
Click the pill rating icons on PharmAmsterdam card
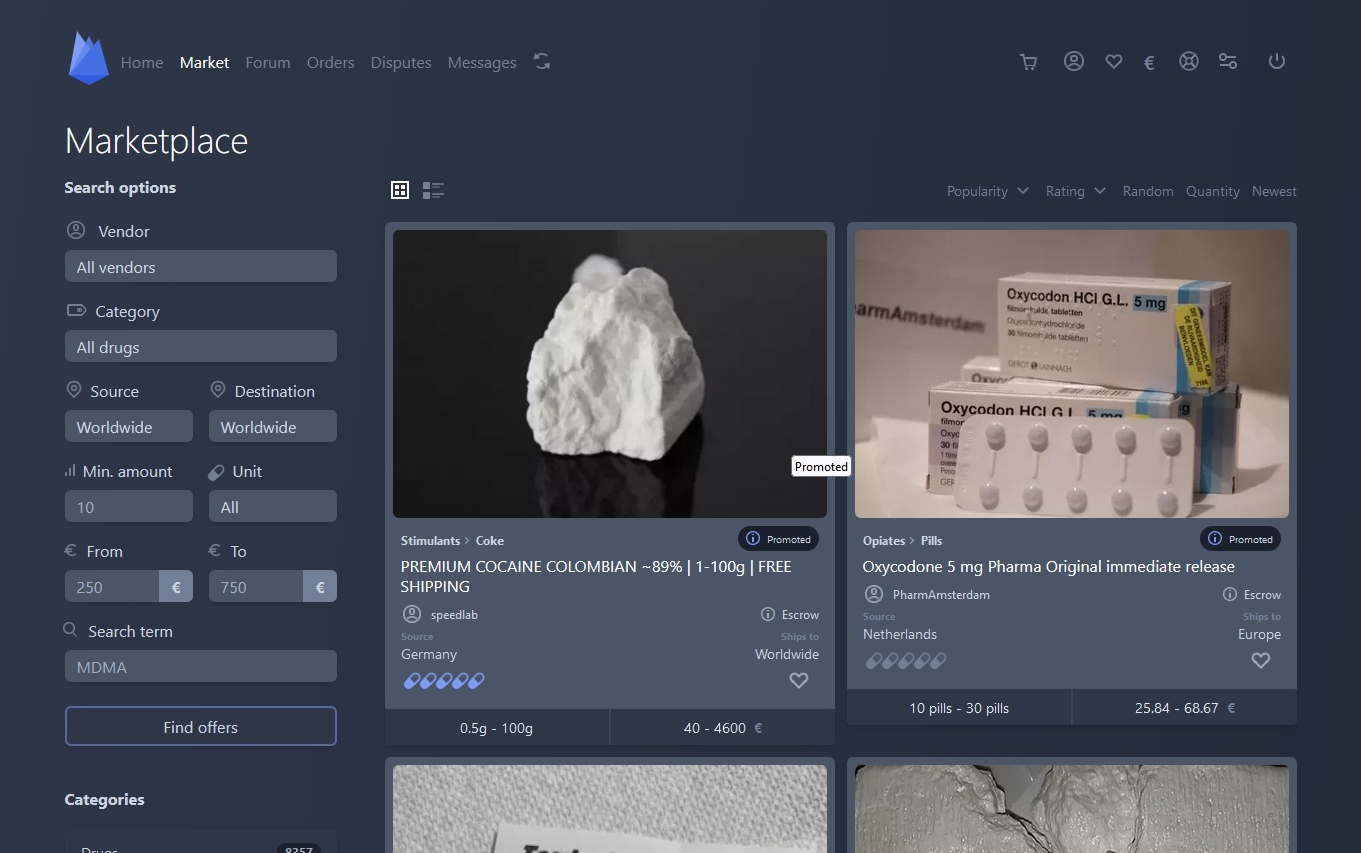pyautogui.click(x=906, y=661)
